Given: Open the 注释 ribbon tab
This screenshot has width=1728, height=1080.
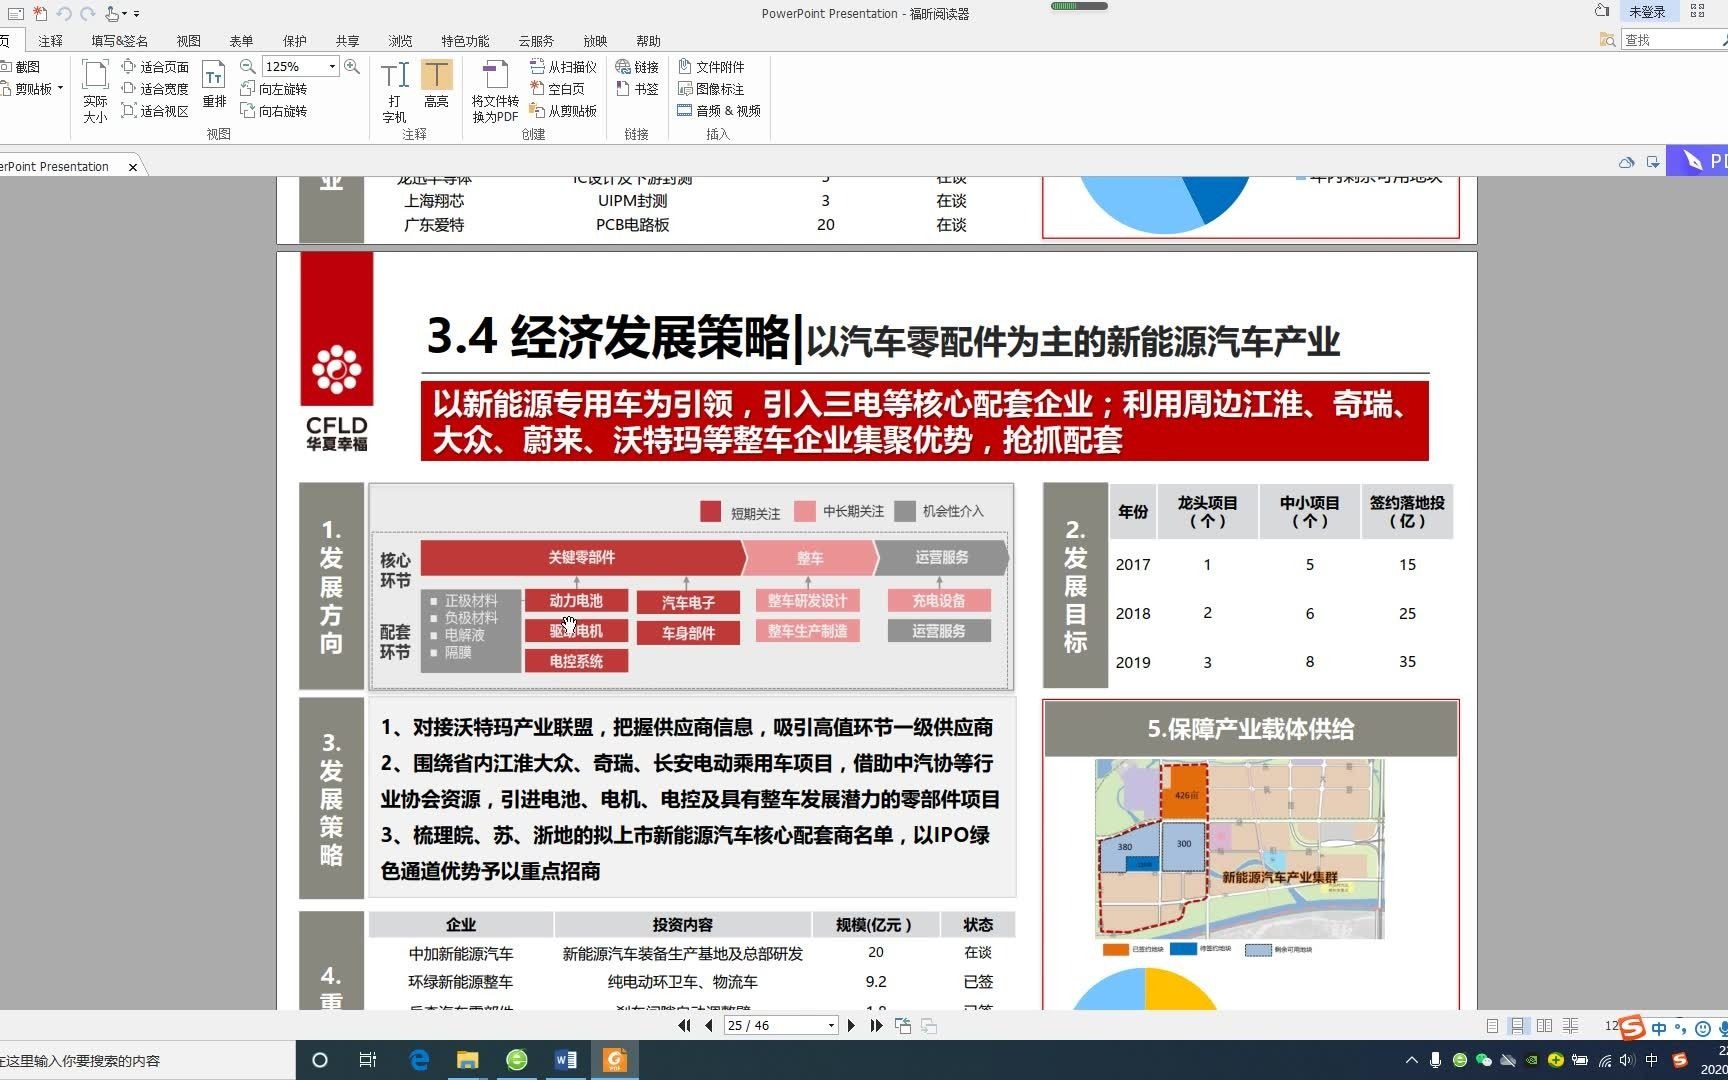Looking at the screenshot, I should coord(50,41).
